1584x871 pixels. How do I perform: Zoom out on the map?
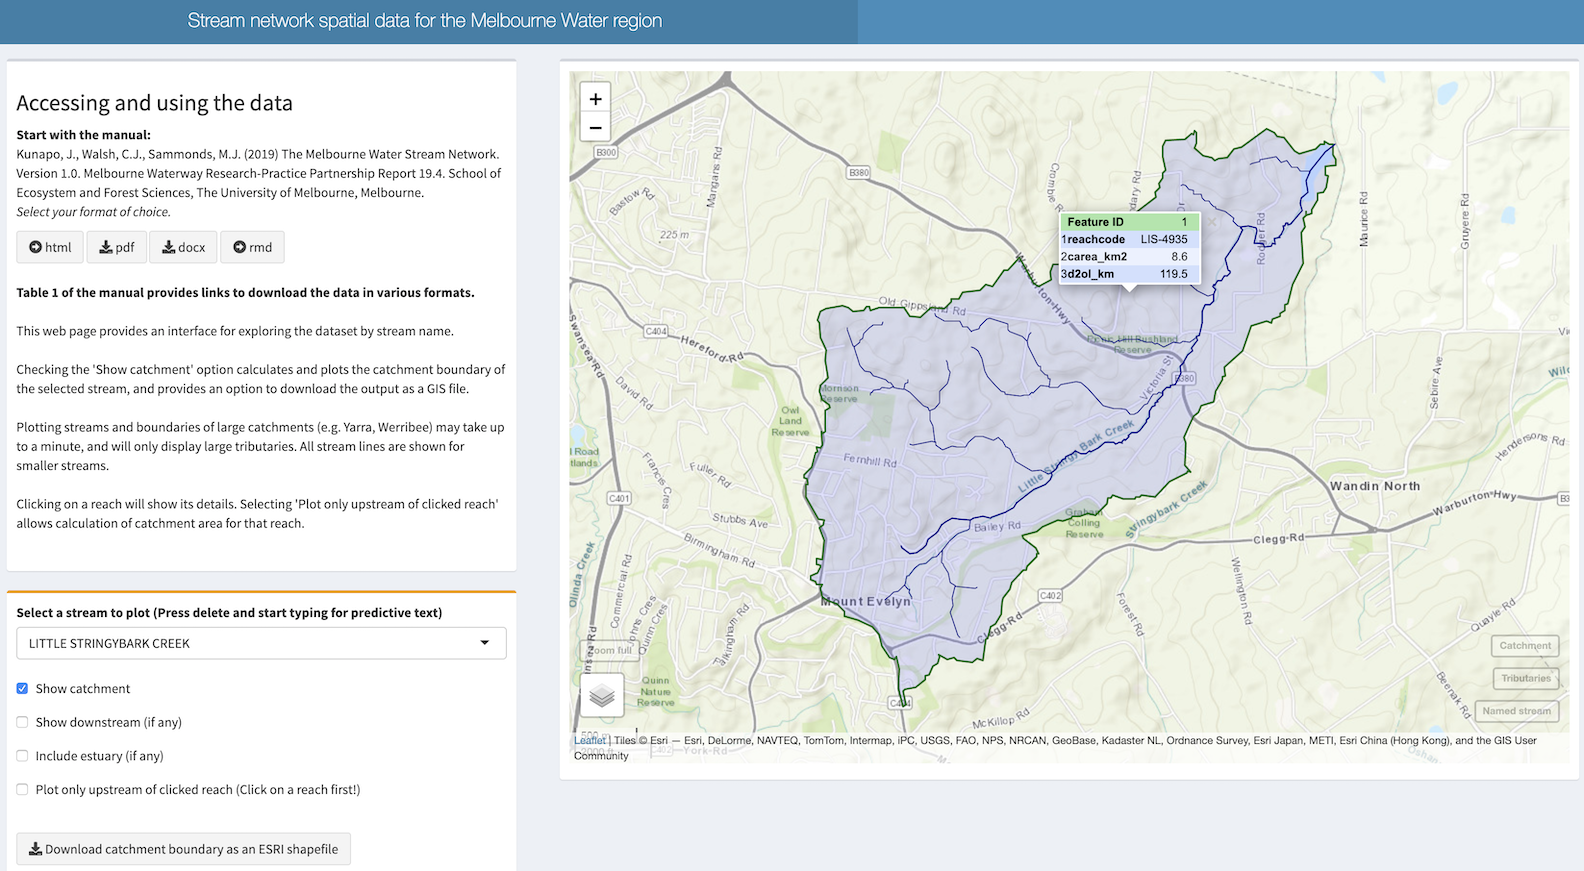tap(595, 128)
